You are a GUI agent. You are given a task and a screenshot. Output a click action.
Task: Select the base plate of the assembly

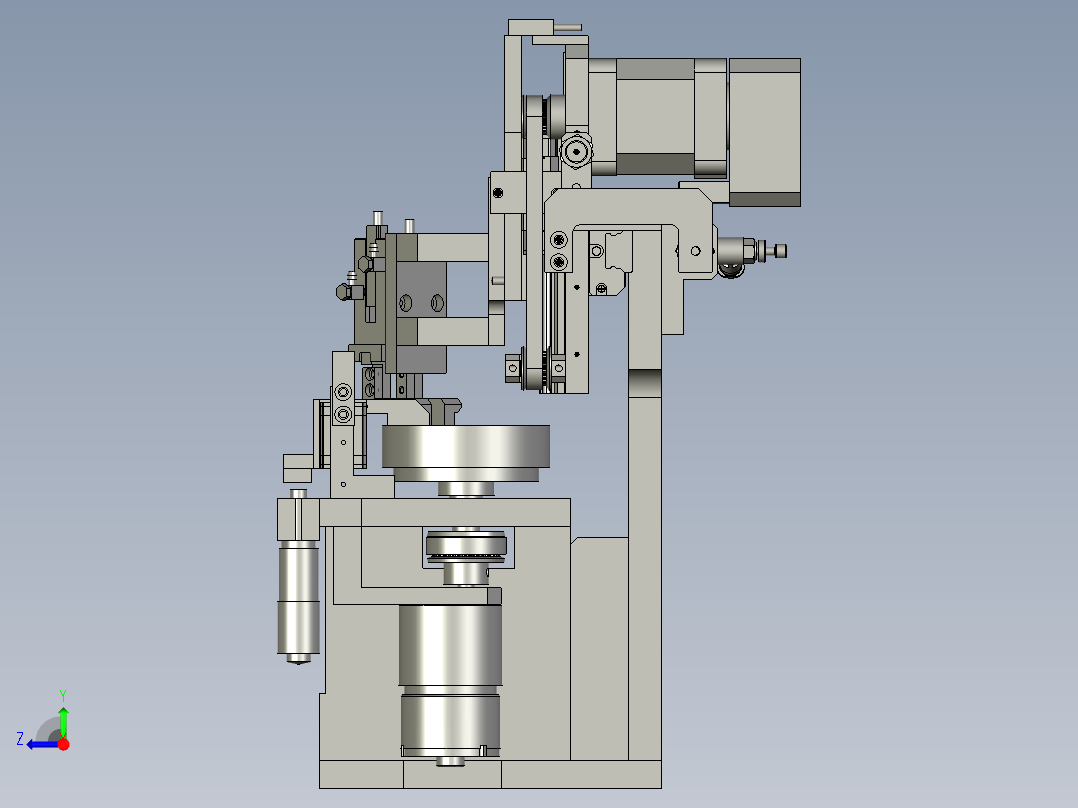click(x=490, y=774)
